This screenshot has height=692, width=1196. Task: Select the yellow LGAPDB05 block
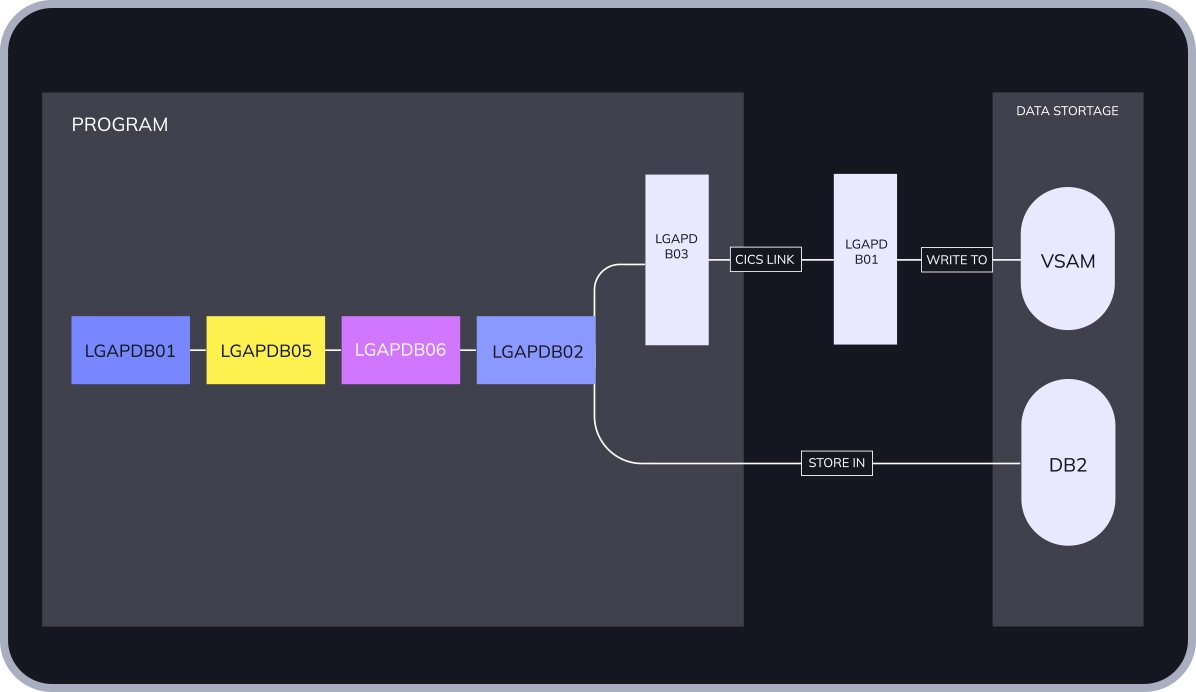(265, 350)
